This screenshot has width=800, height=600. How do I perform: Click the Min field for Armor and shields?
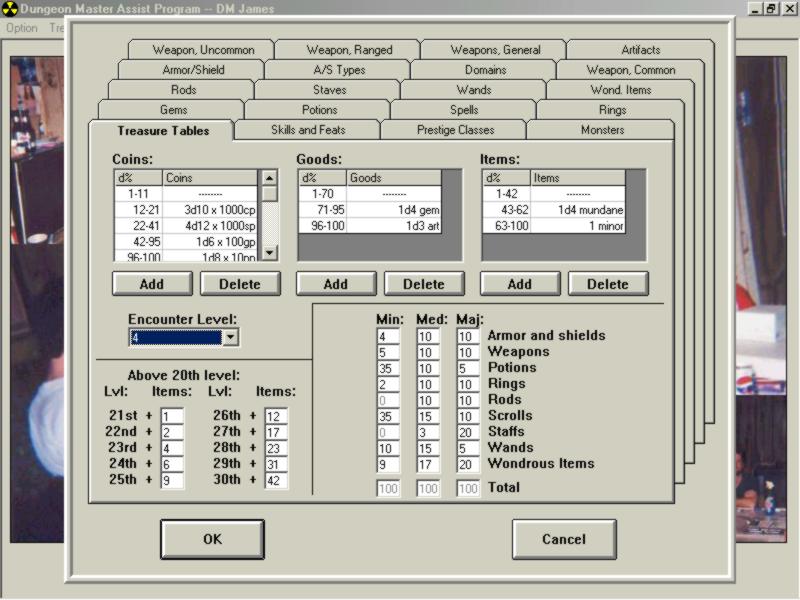(x=388, y=336)
